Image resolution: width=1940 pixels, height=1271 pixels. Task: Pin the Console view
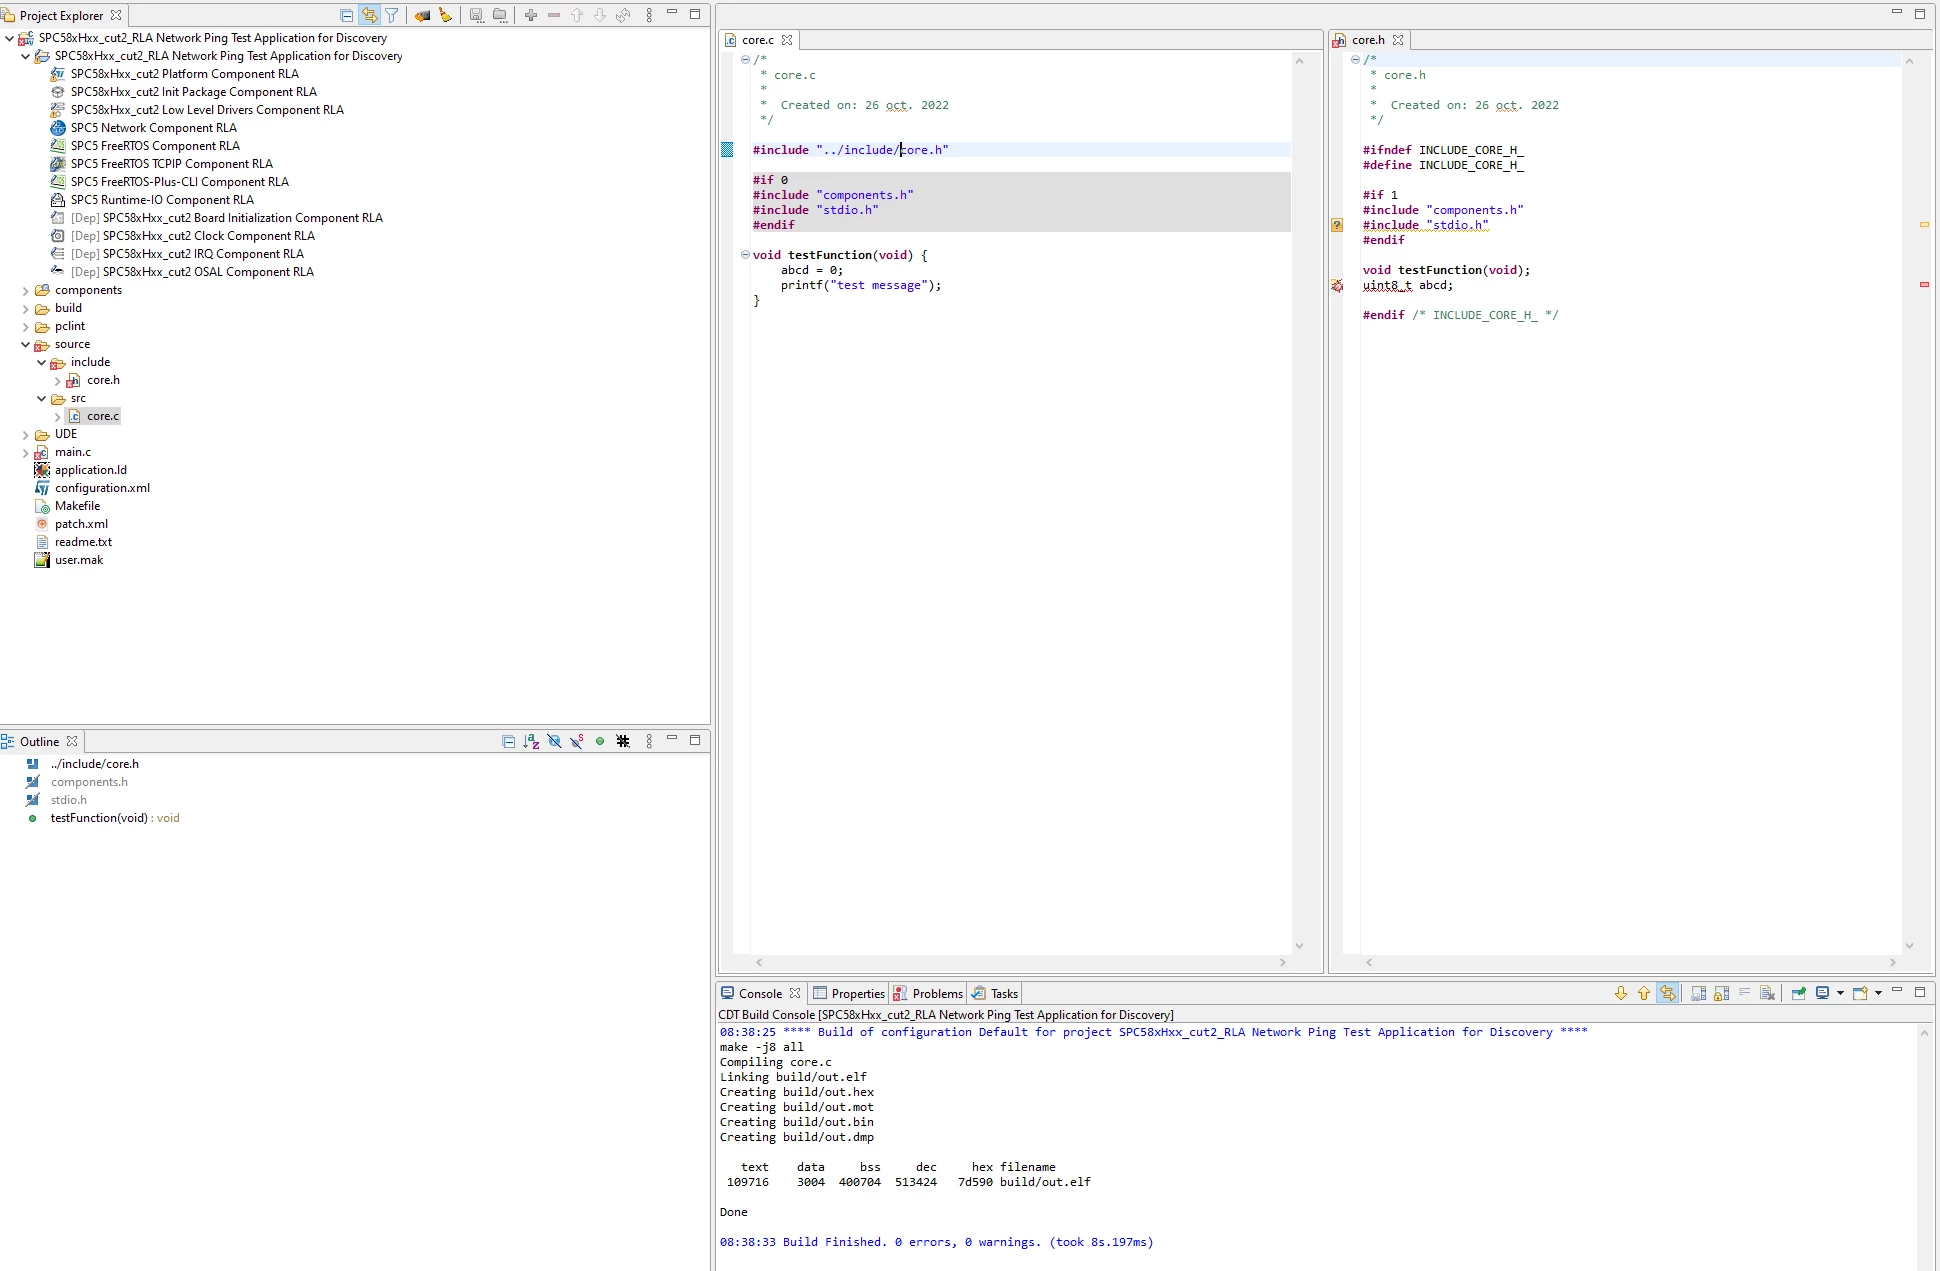(x=1798, y=993)
